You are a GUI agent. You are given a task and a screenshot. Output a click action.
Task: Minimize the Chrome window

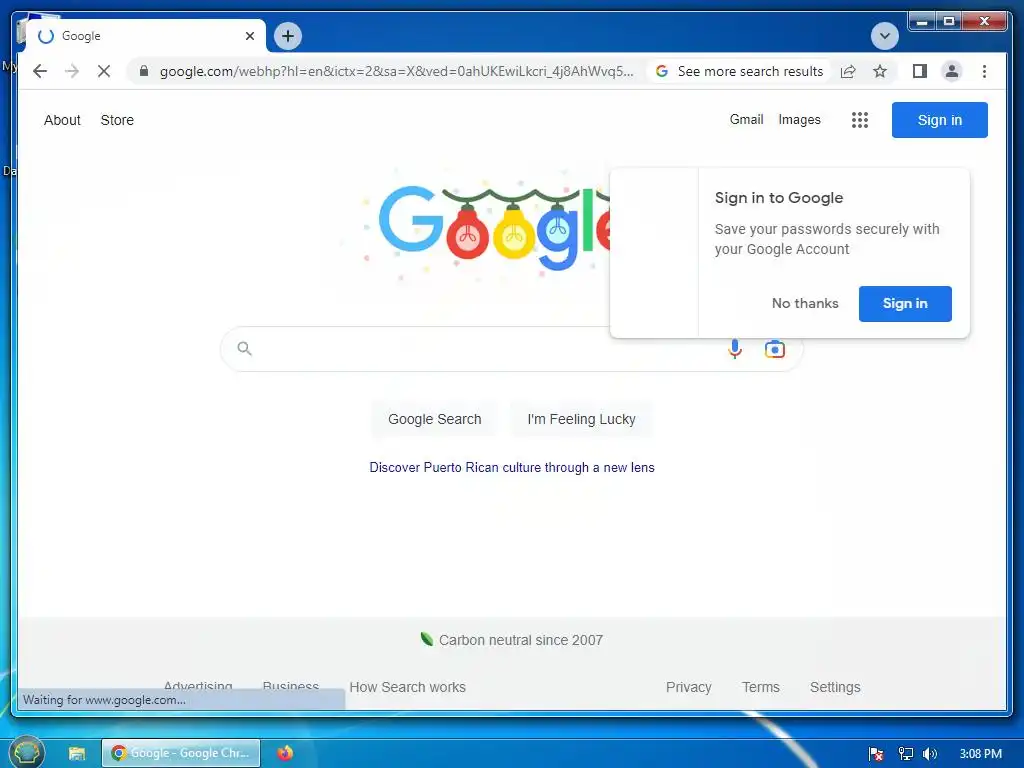pos(921,22)
